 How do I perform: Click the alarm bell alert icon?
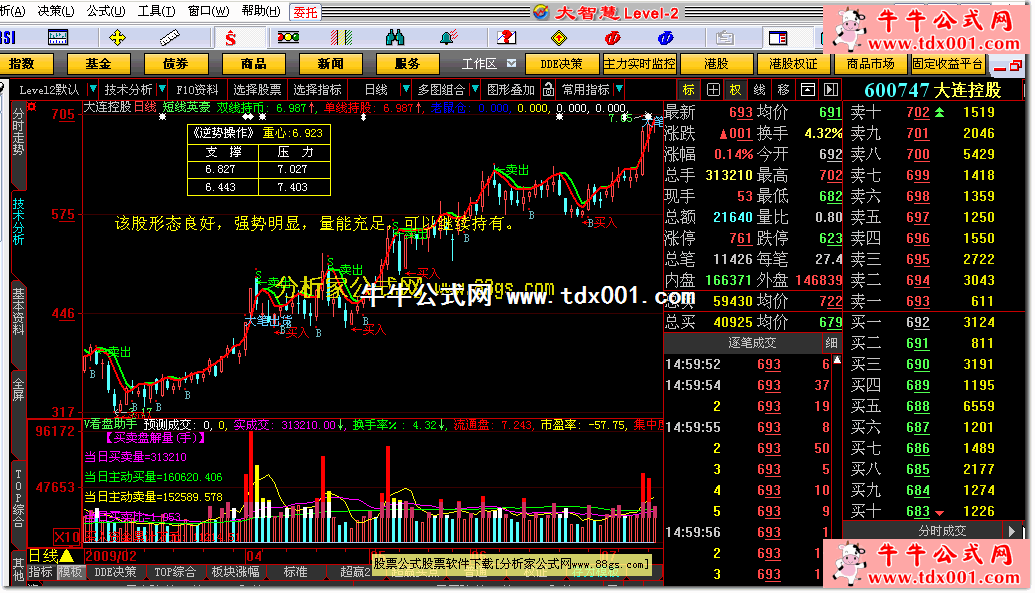click(449, 38)
